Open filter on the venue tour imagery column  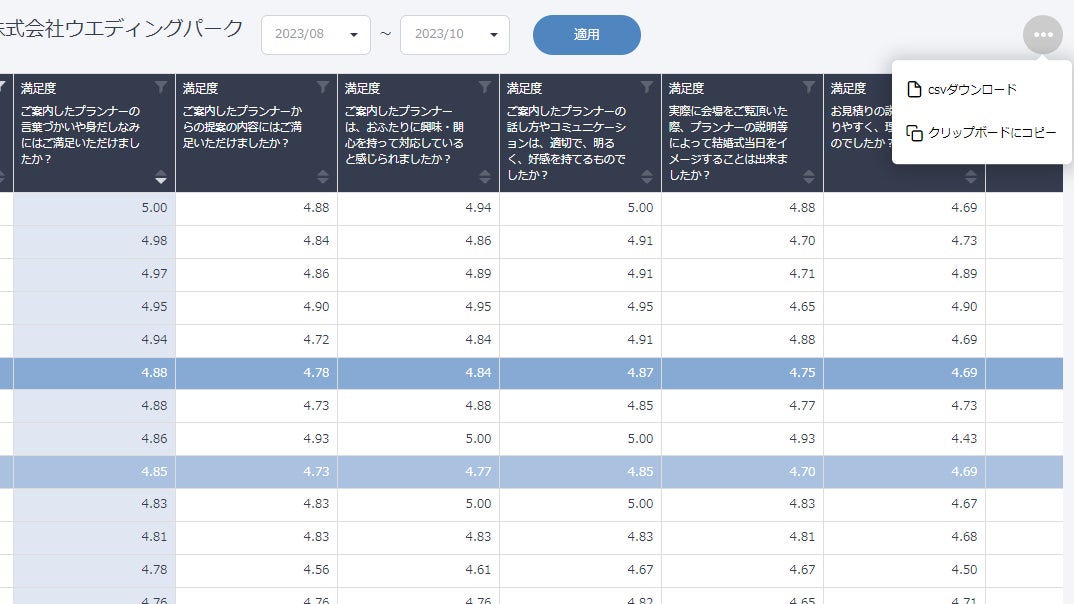point(809,87)
